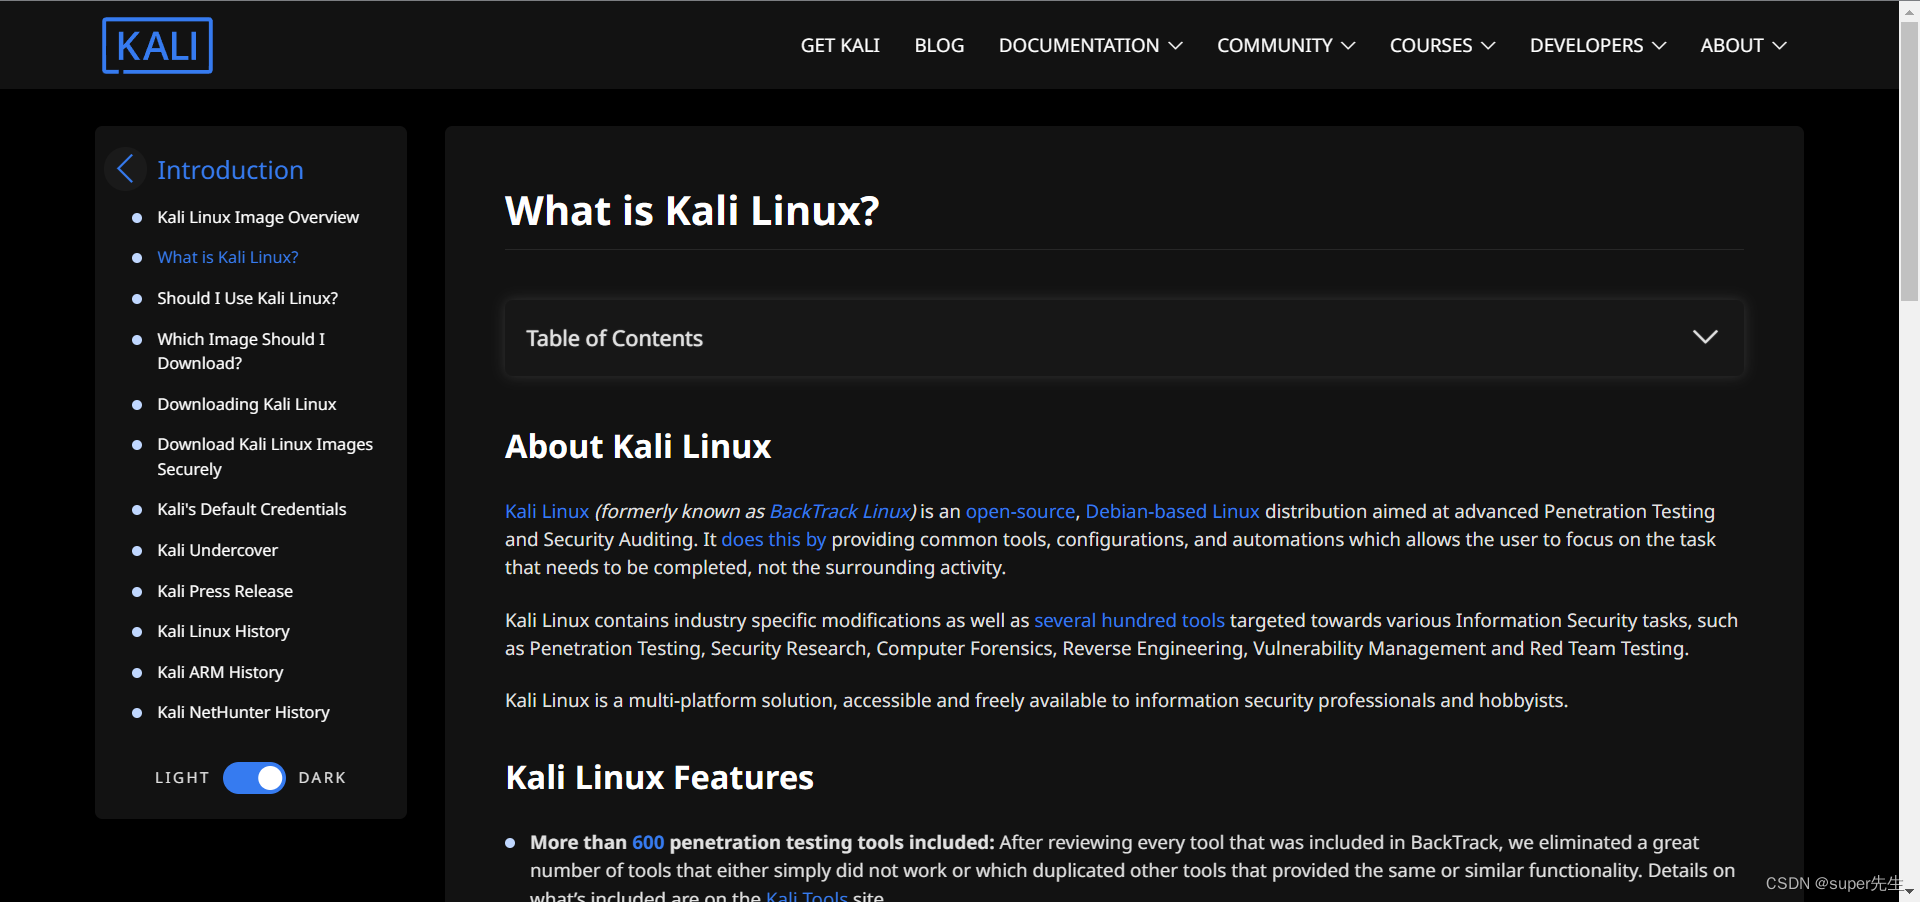1920x902 pixels.
Task: Open the About dropdown menu
Action: point(1743,45)
